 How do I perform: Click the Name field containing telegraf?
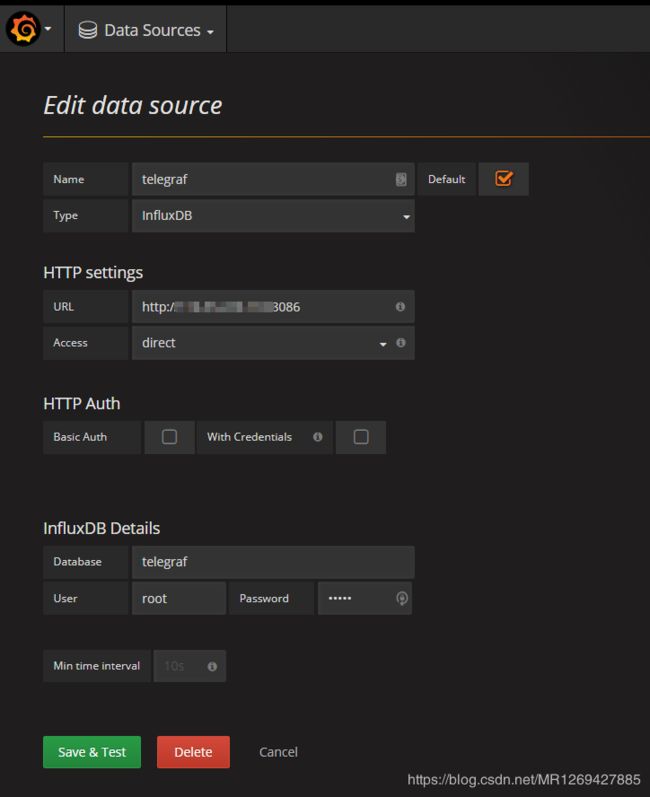point(273,179)
